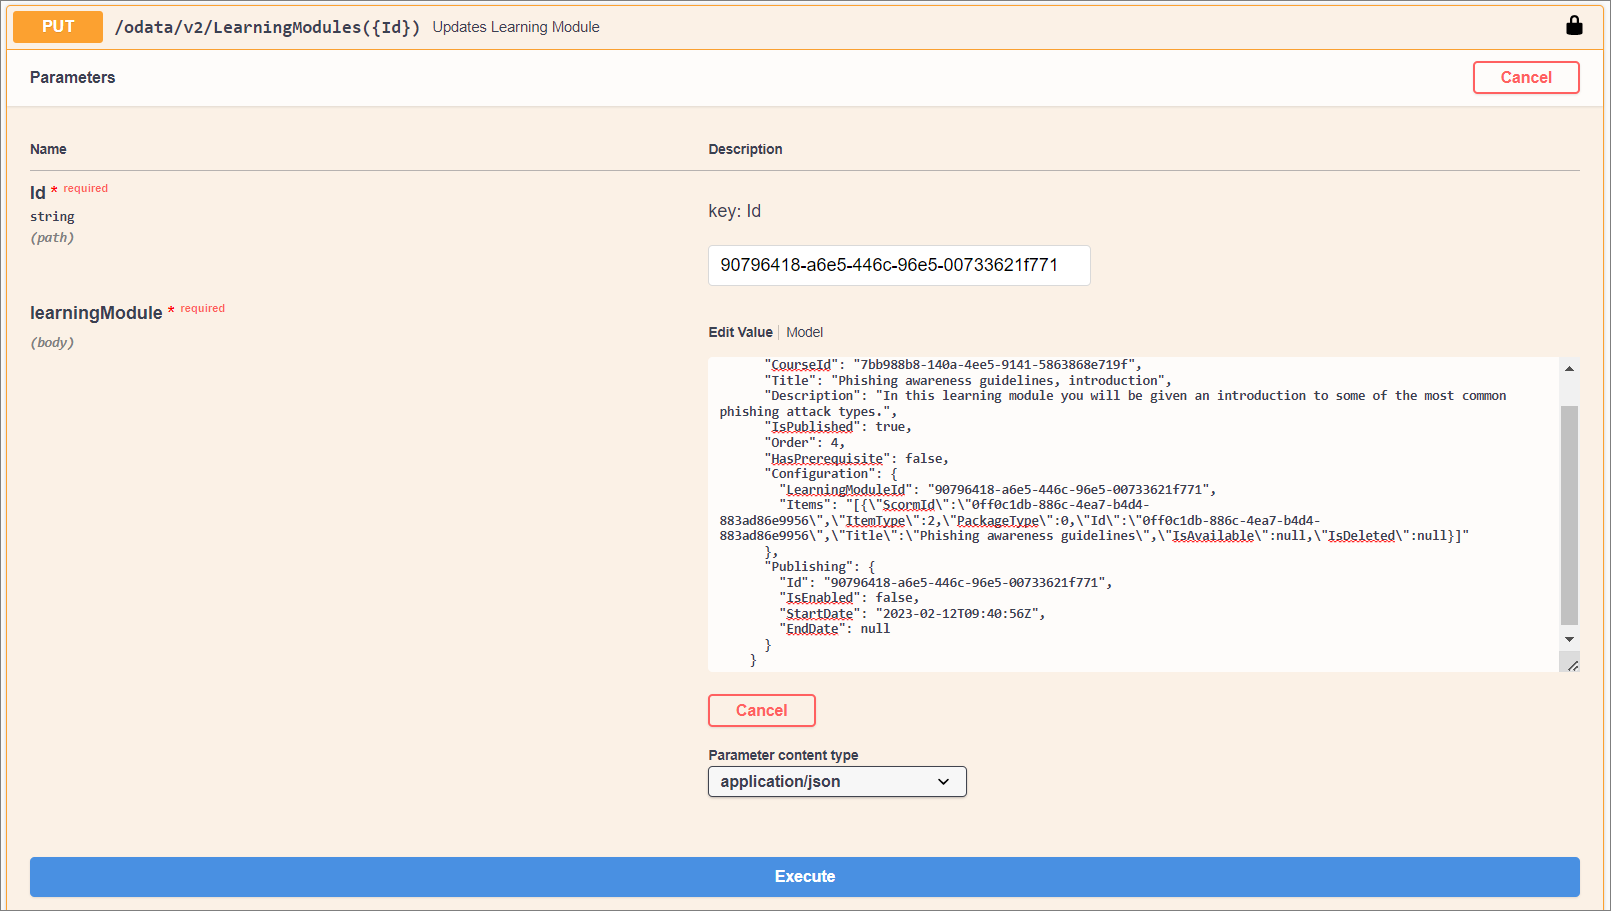Click the authorization lock icon
The height and width of the screenshot is (911, 1611).
click(1574, 26)
